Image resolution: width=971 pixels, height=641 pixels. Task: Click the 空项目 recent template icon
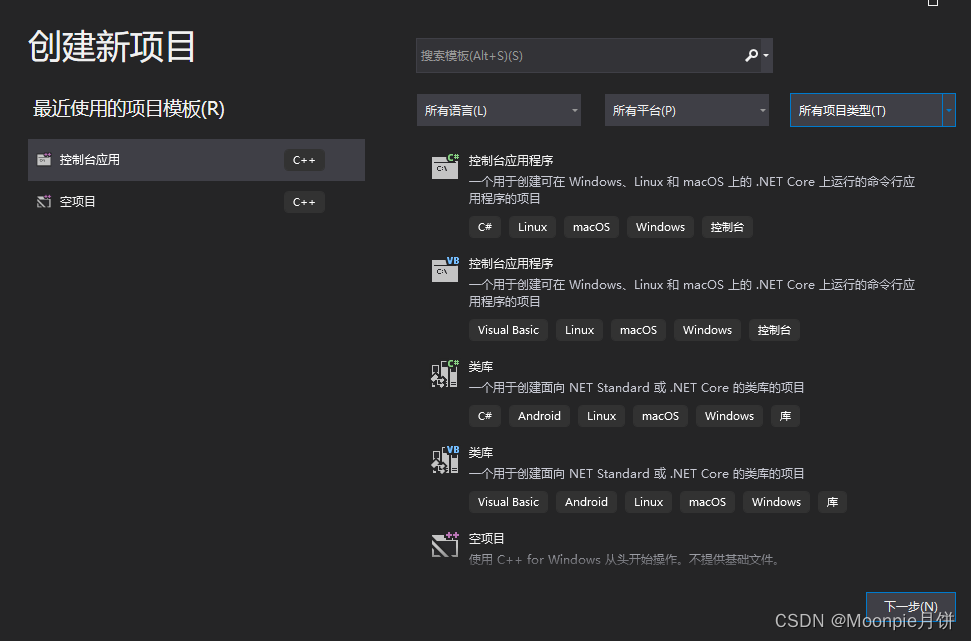[42, 201]
